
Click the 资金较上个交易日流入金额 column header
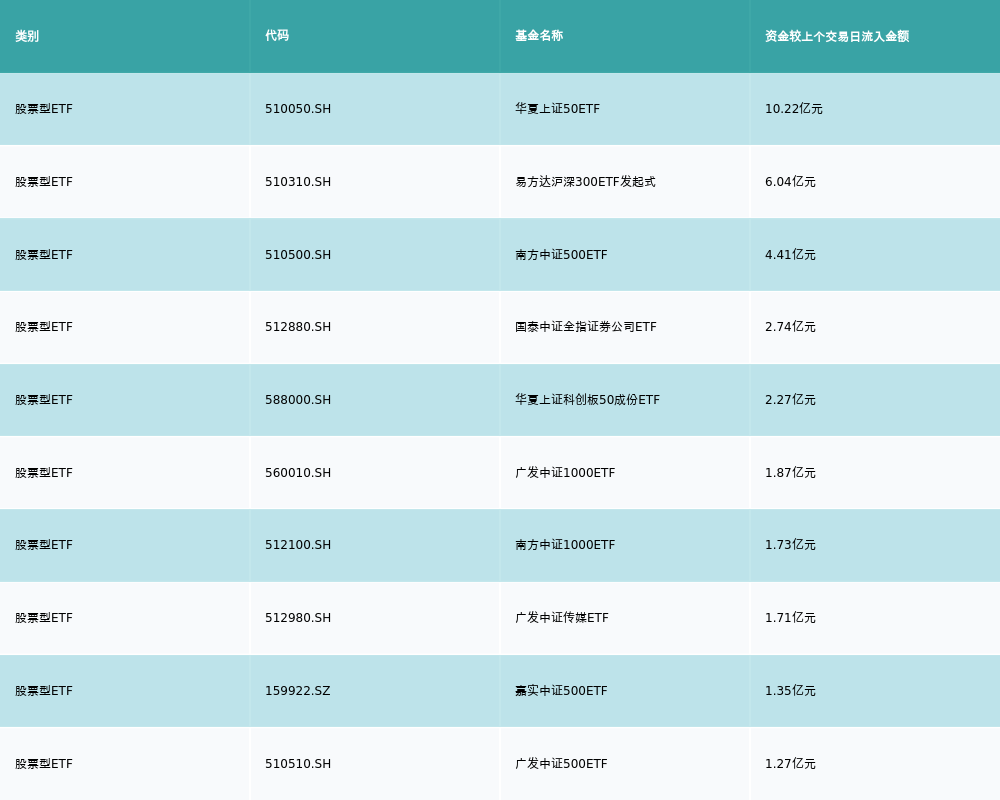[x=837, y=36]
